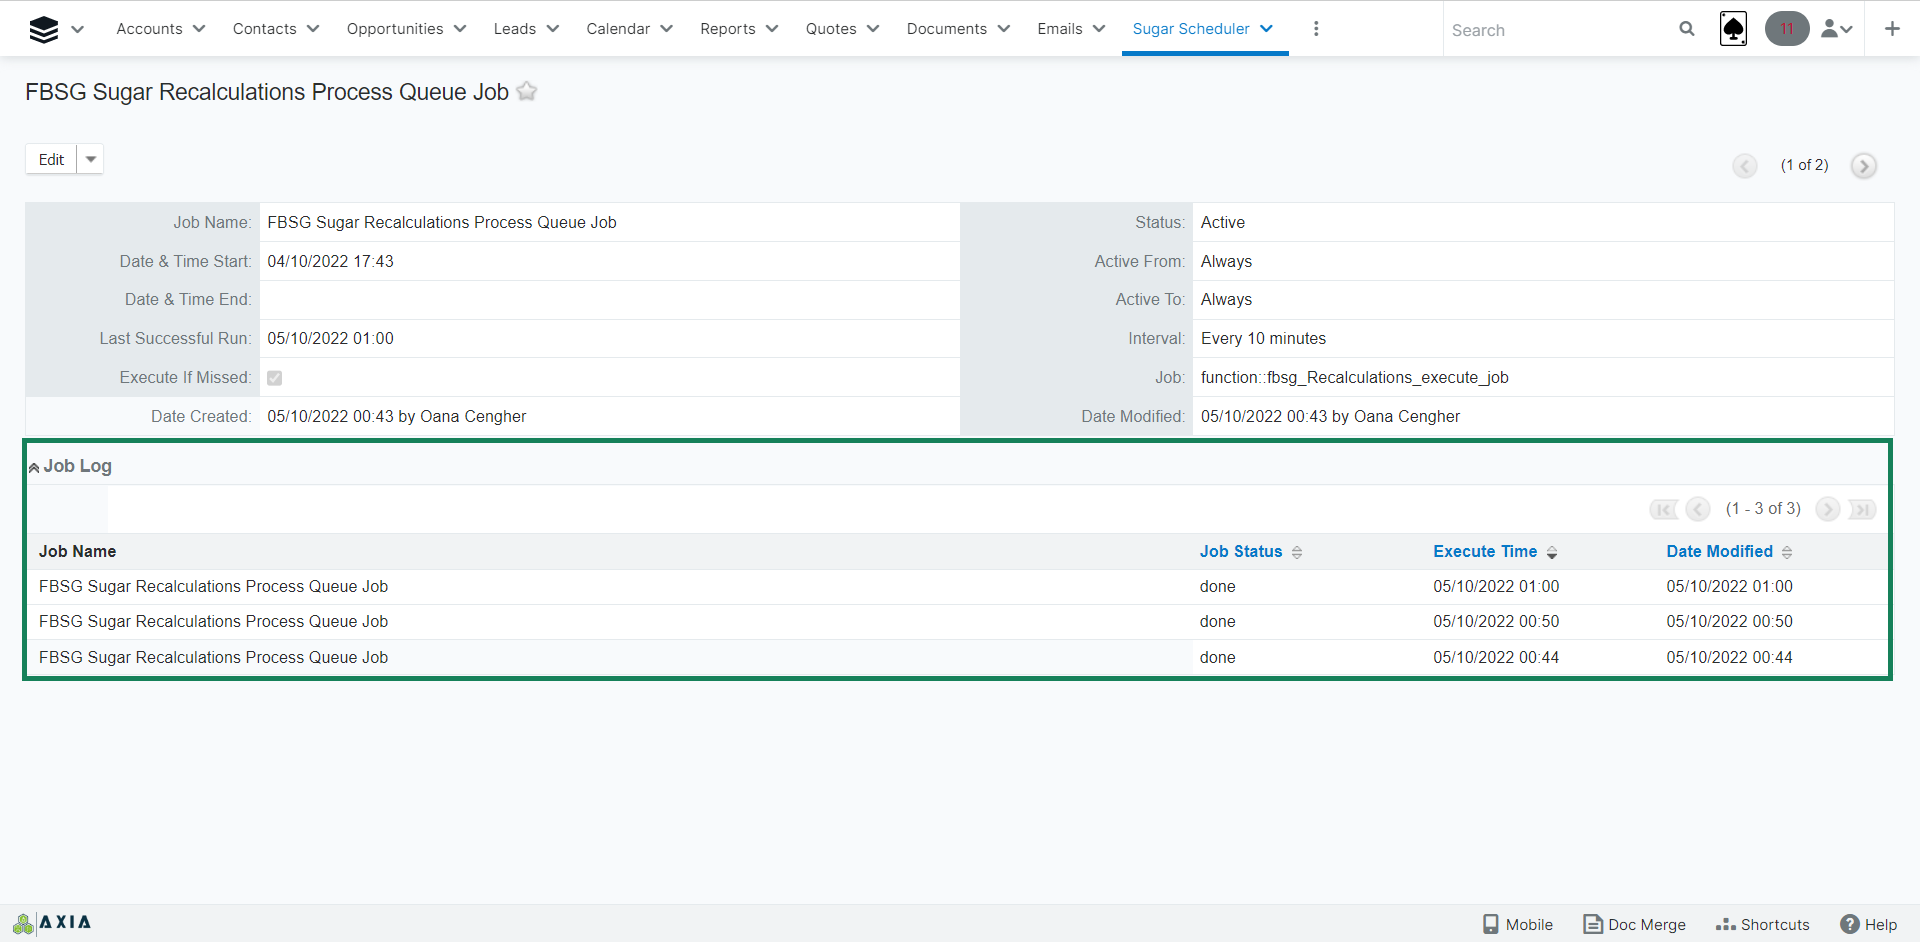Screen dimensions: 1920x942
Task: Open the Contacts module
Action: click(x=264, y=29)
